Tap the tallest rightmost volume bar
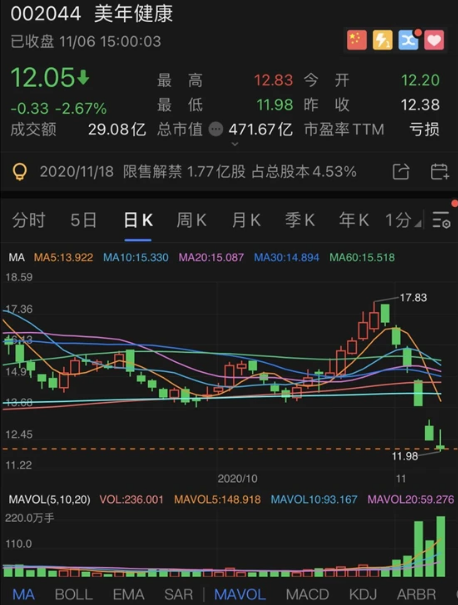 [440, 546]
